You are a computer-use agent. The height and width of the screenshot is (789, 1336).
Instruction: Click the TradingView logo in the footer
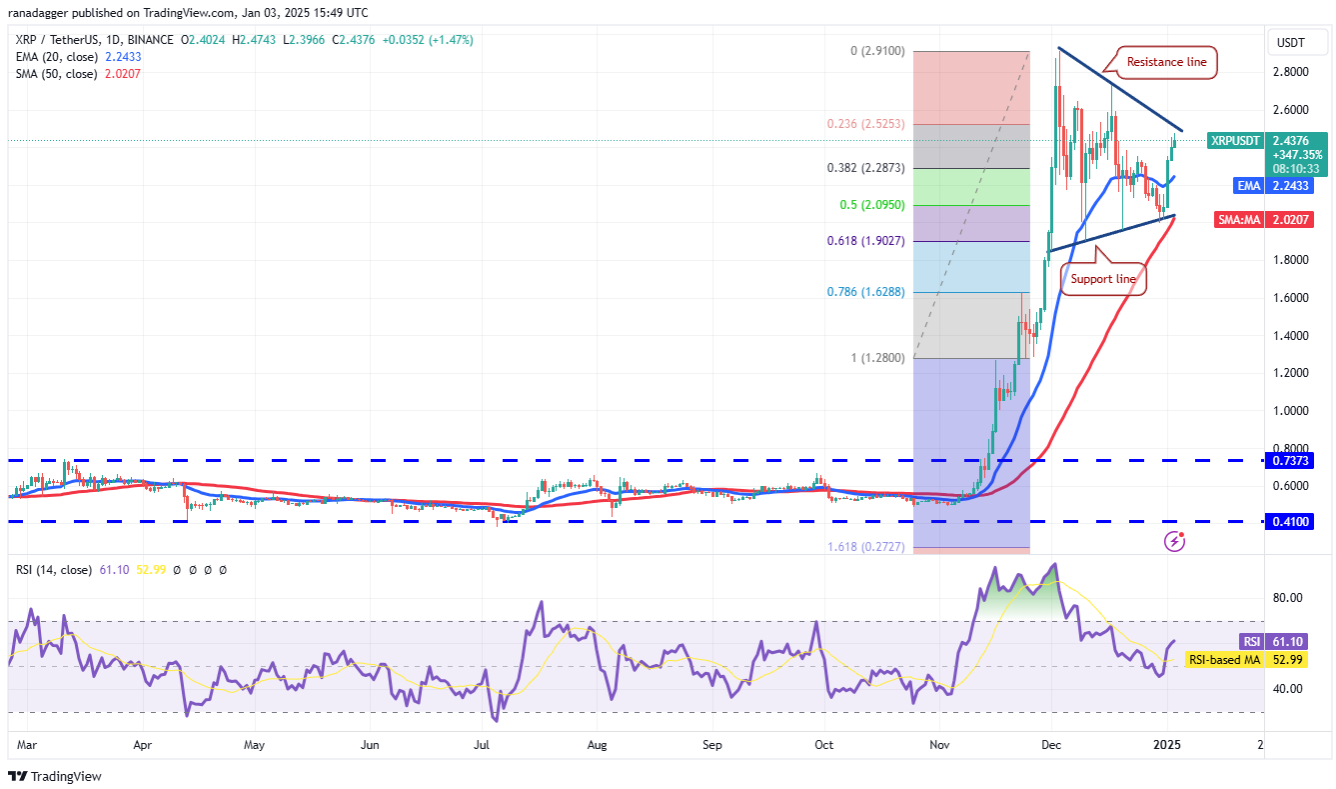pos(54,776)
